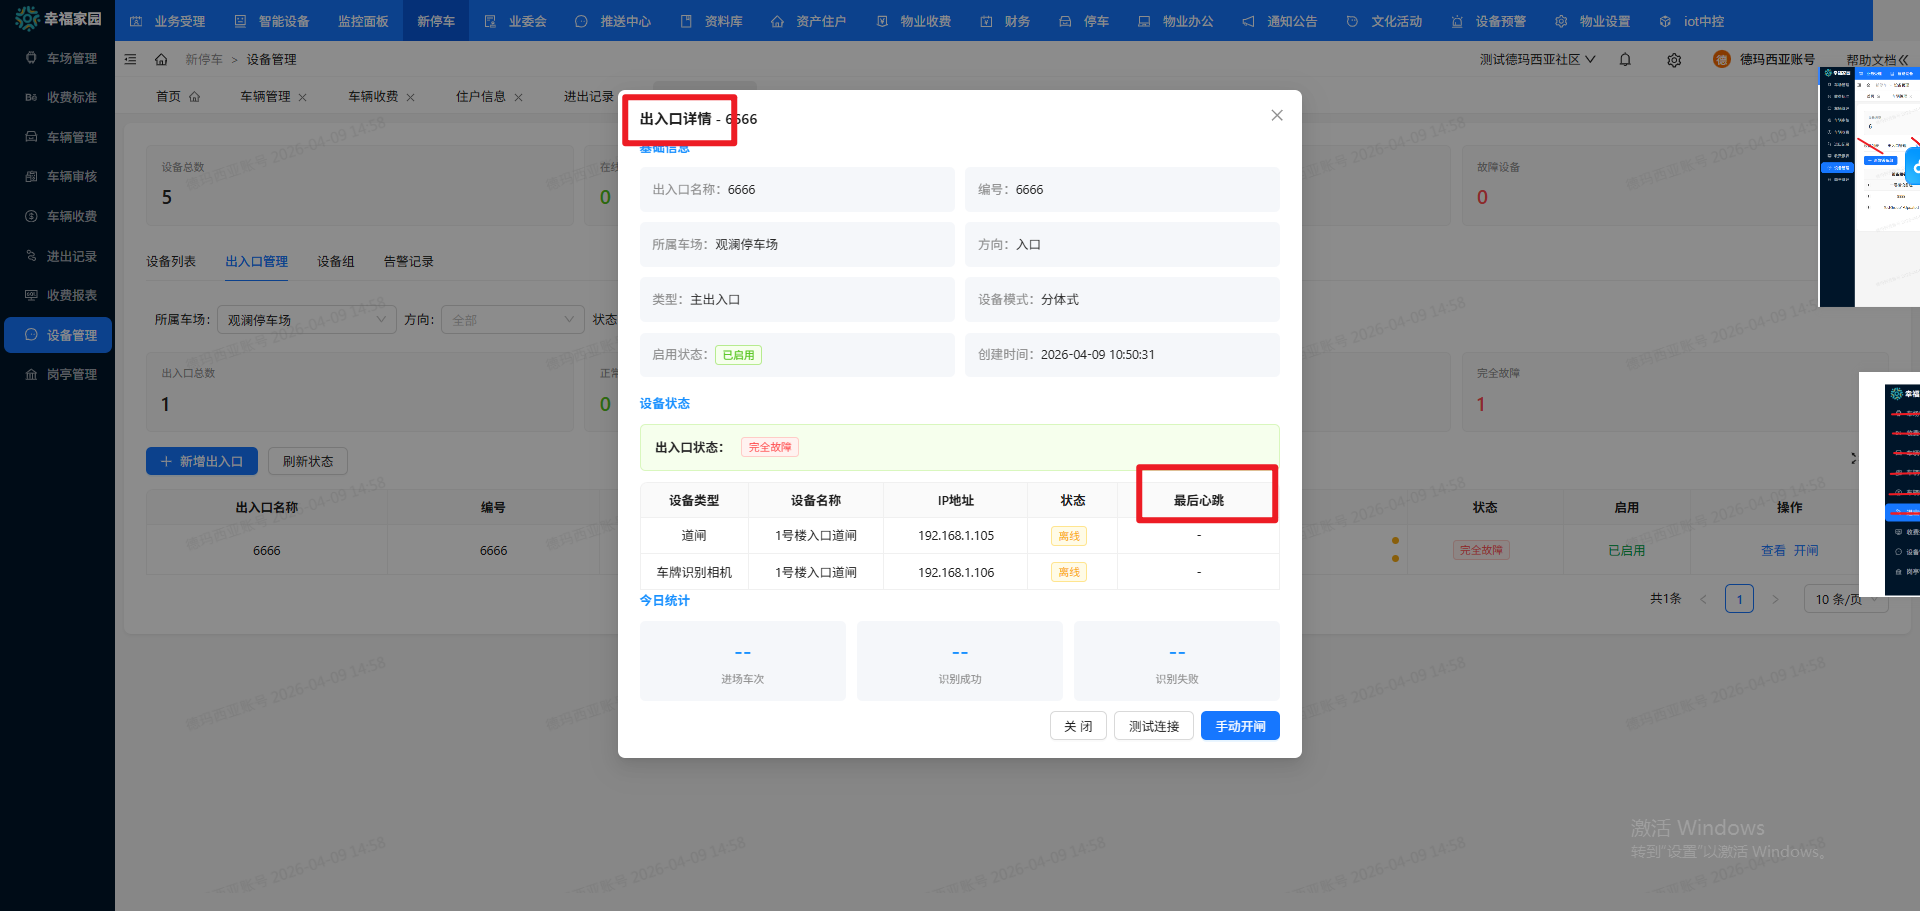Expand the 测试德玛西亚社区 community selector
Viewport: 1920px width, 911px height.
pyautogui.click(x=1537, y=60)
